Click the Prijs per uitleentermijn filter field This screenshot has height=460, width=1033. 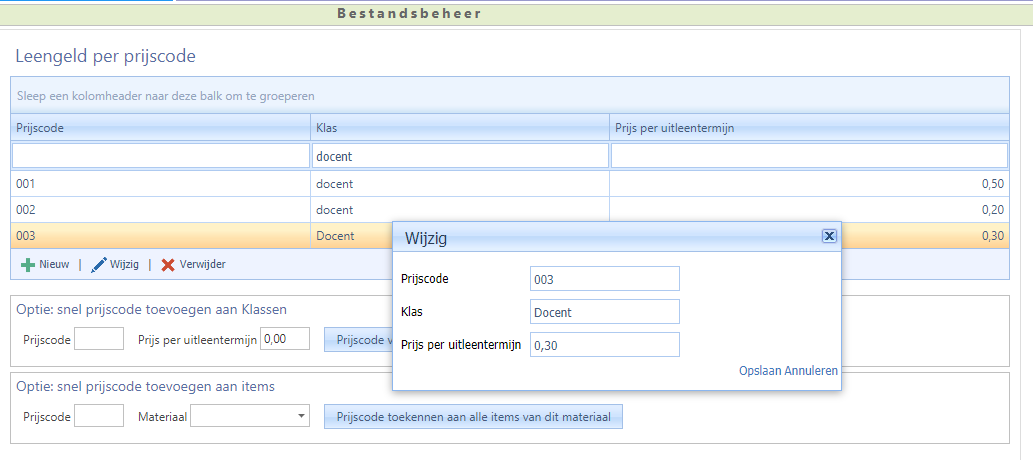[808, 156]
